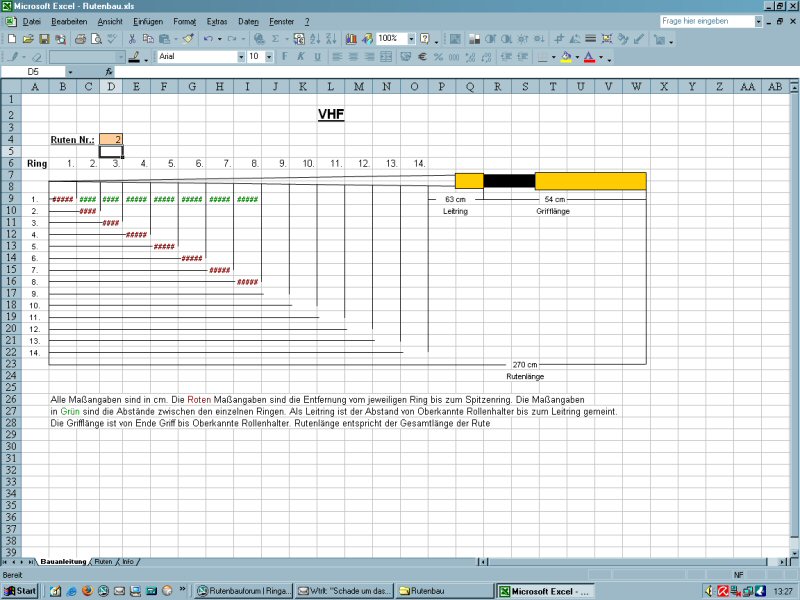Click the Format Painter brush icon

point(187,39)
